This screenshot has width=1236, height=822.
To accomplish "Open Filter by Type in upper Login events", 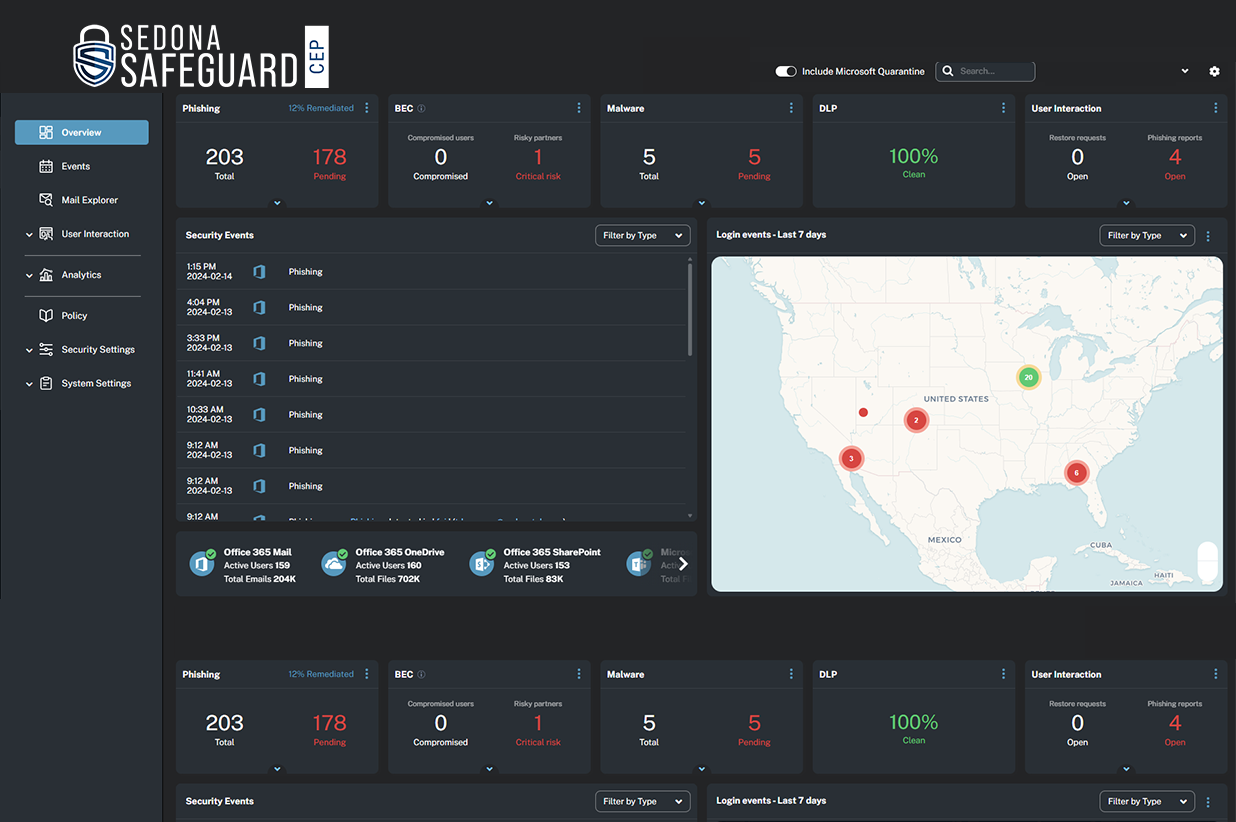I will point(1147,235).
